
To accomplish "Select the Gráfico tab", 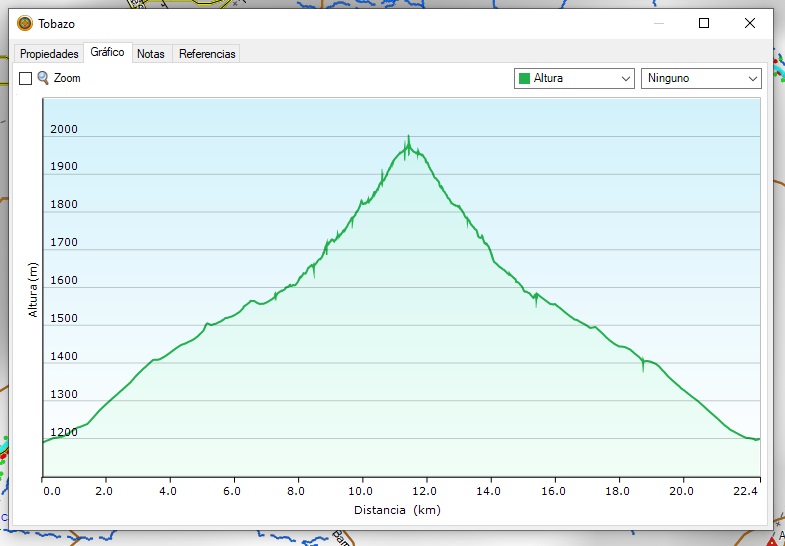I will click(107, 53).
